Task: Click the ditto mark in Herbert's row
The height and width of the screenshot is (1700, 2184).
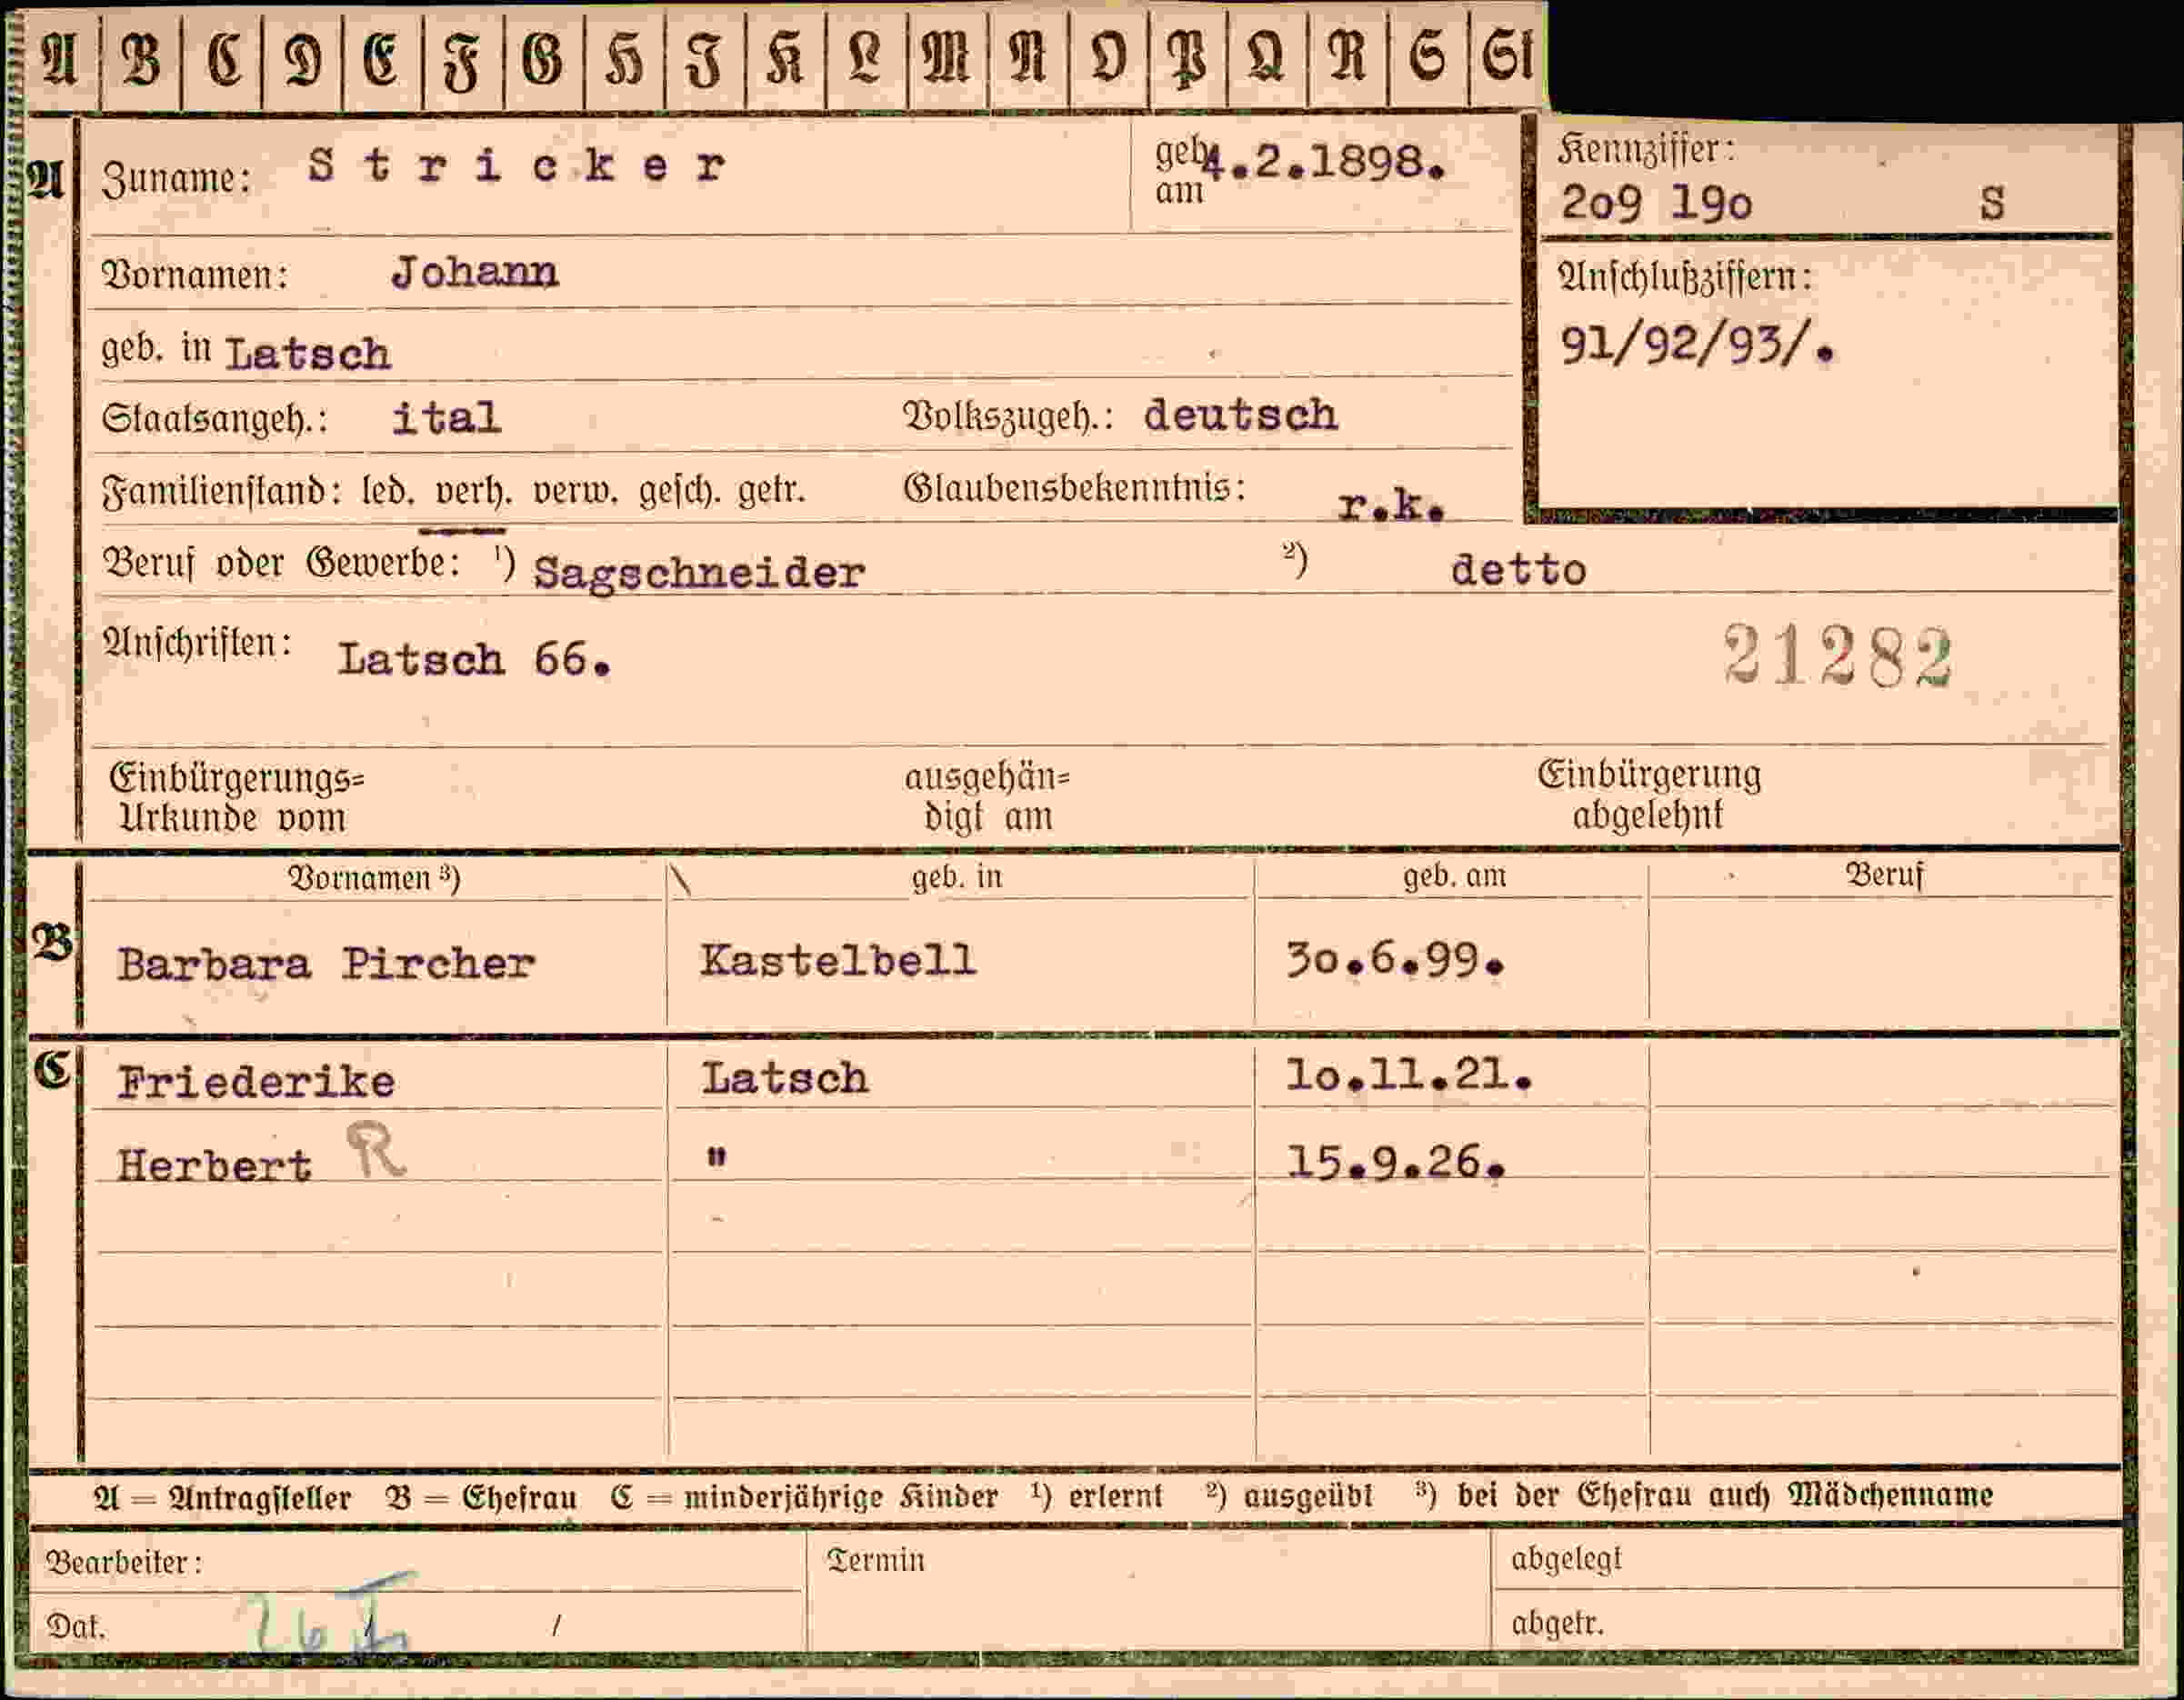Action: point(716,1157)
